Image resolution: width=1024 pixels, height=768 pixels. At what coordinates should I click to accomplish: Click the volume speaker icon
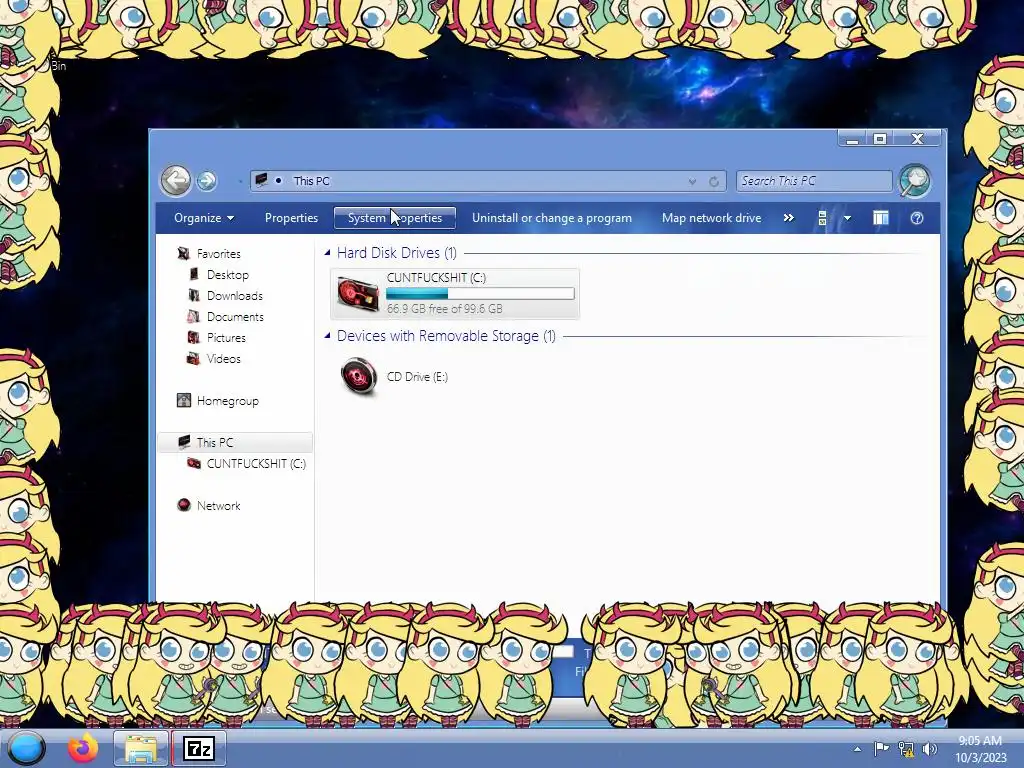coord(930,748)
